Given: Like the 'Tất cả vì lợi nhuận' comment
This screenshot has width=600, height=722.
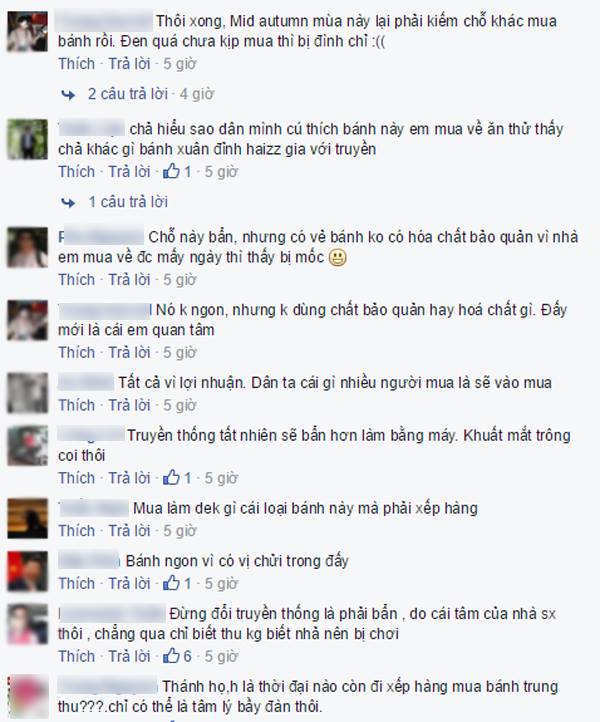Looking at the screenshot, I should tap(76, 405).
